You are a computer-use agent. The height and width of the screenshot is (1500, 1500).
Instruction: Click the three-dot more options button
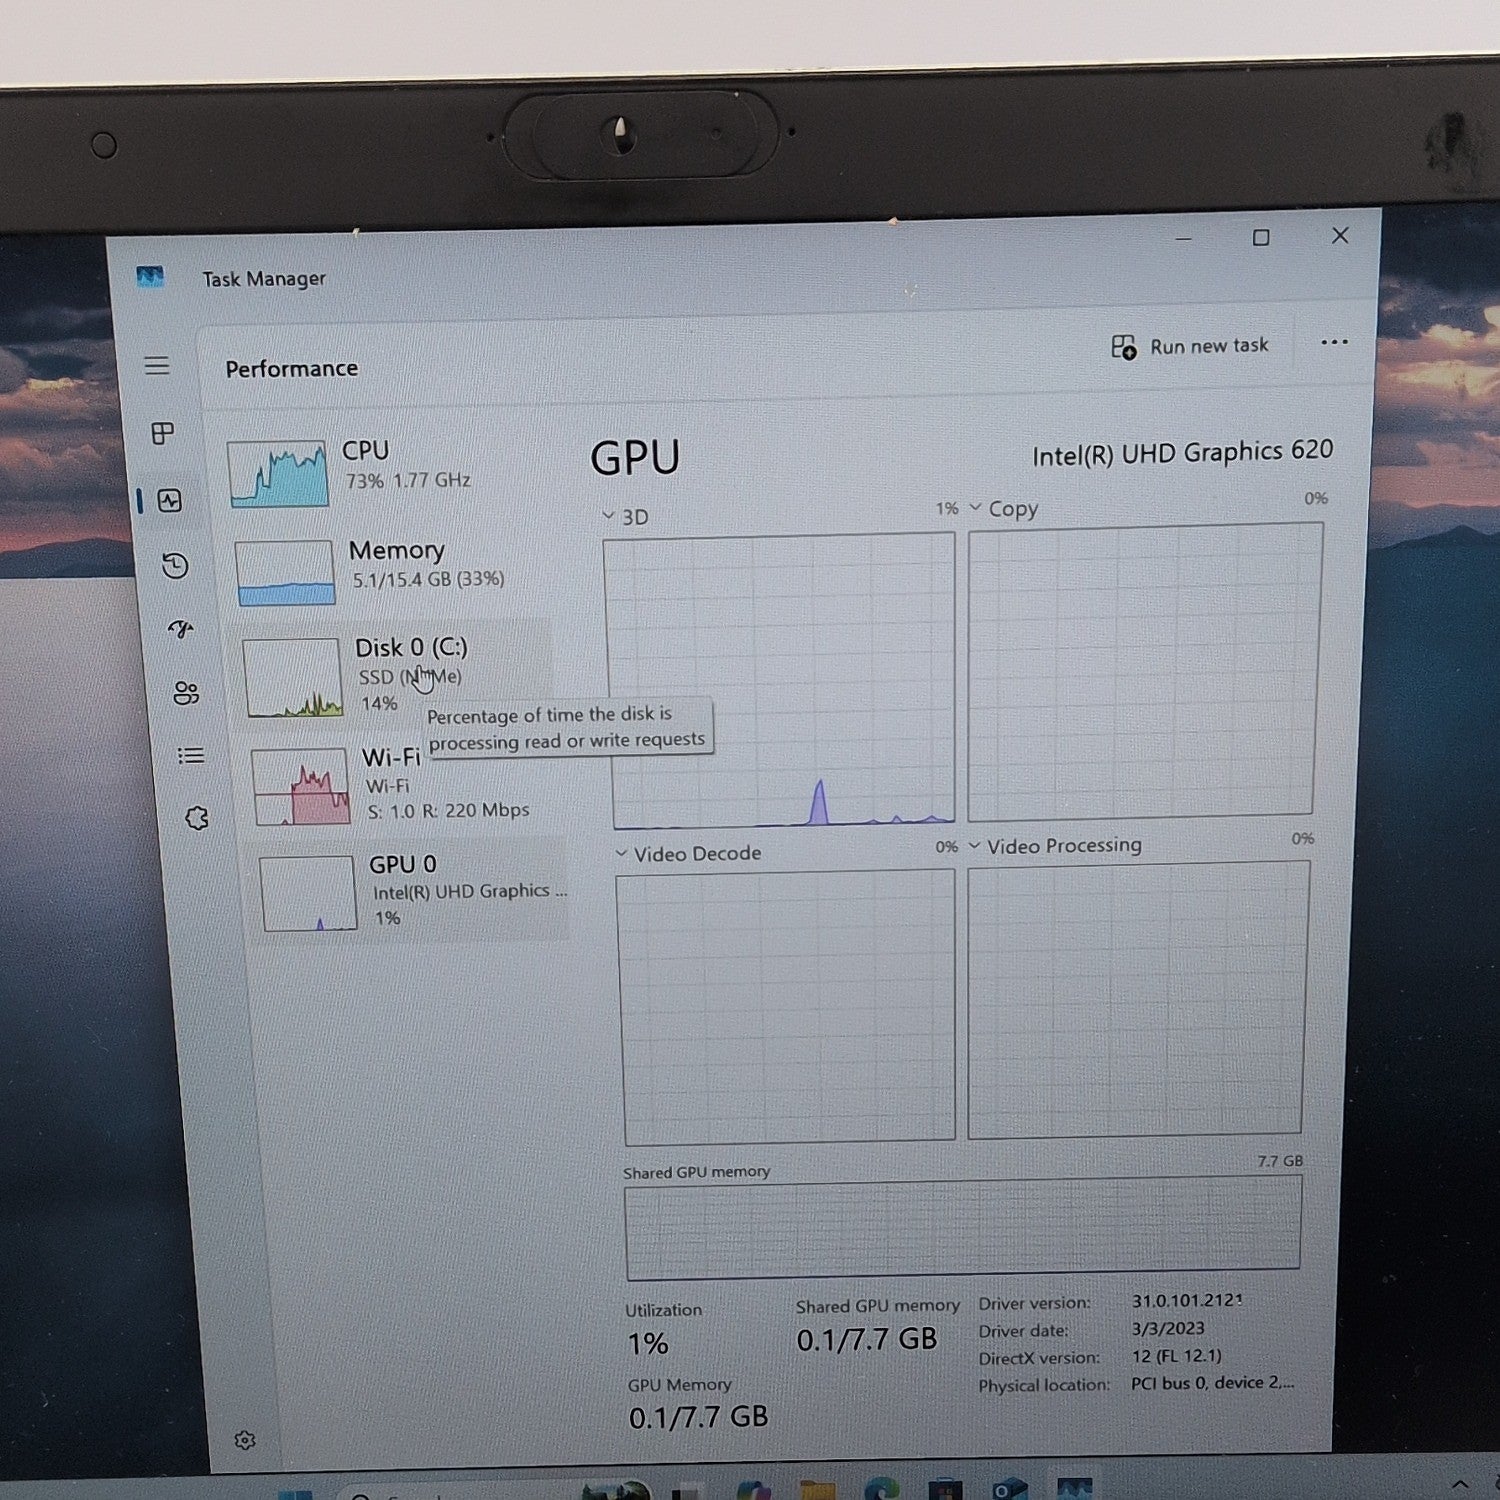[x=1334, y=342]
